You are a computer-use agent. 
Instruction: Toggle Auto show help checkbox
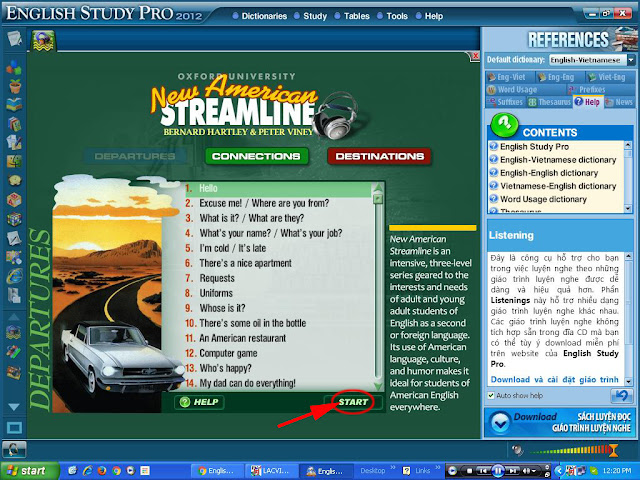pyautogui.click(x=491, y=395)
